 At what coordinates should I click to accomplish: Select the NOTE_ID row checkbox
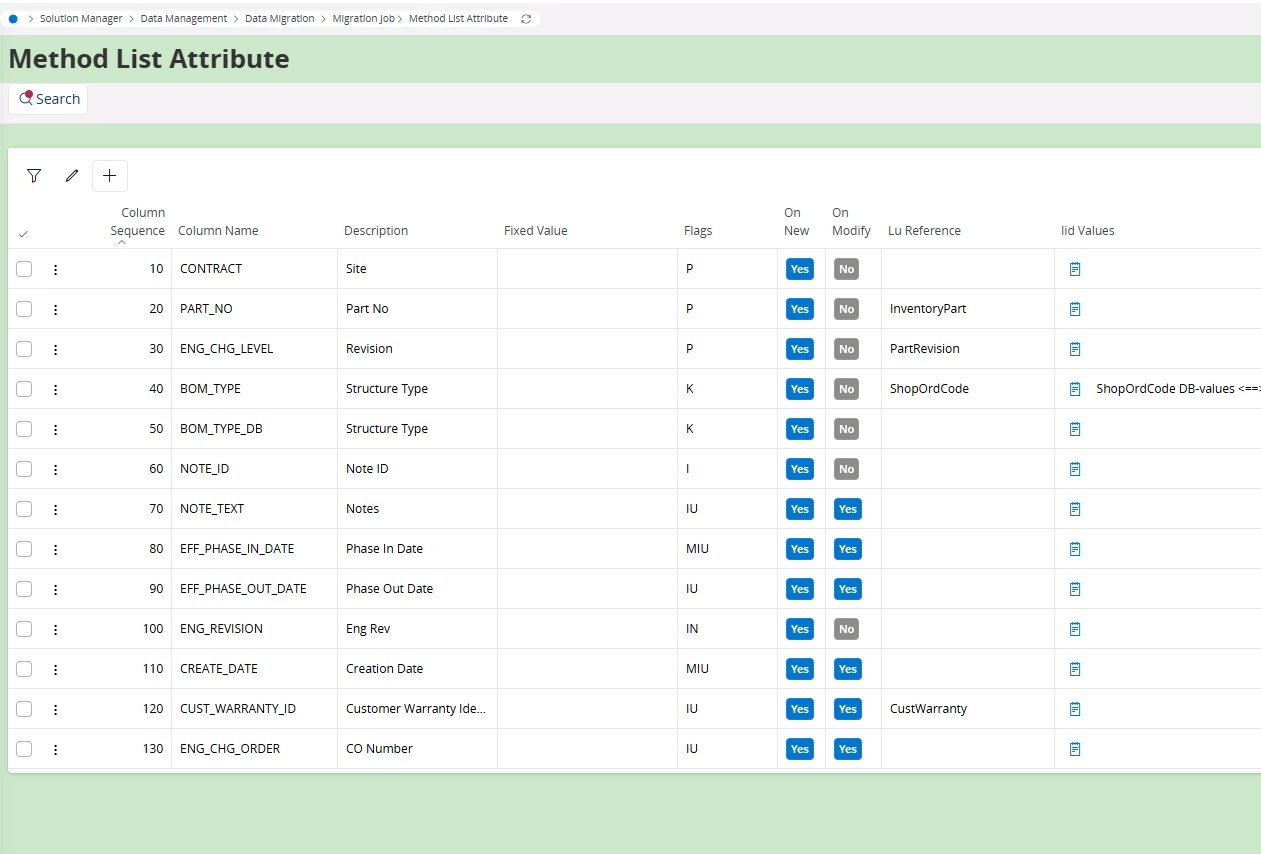(24, 469)
